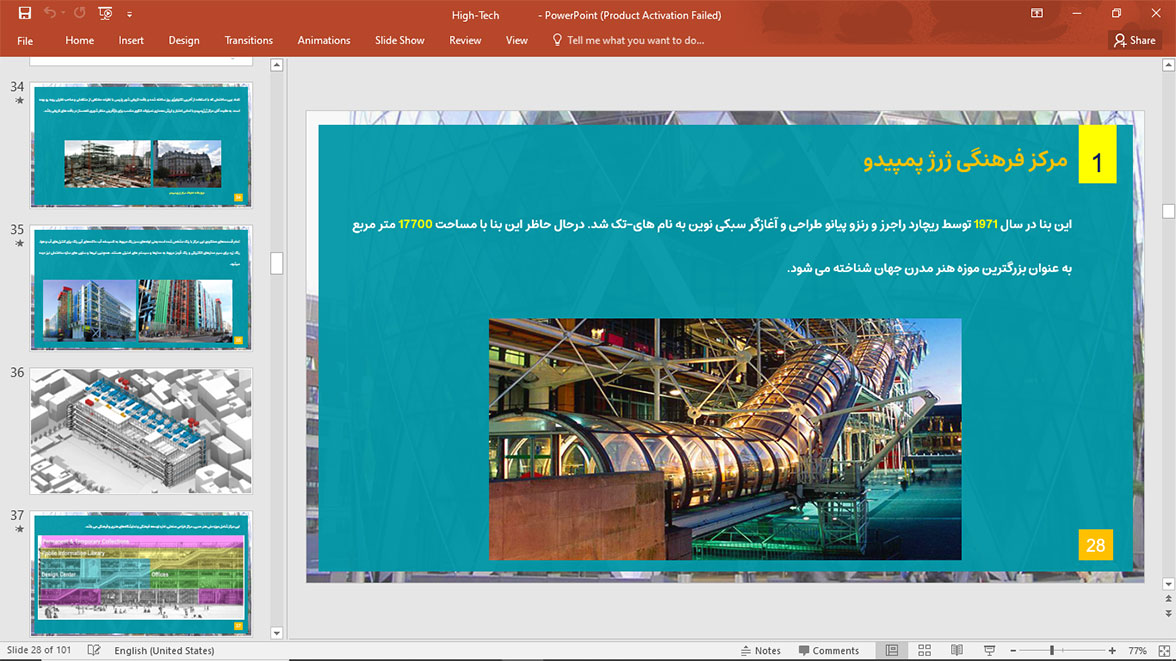Undo the last action
Screen dimensions: 1176x661
pos(50,14)
